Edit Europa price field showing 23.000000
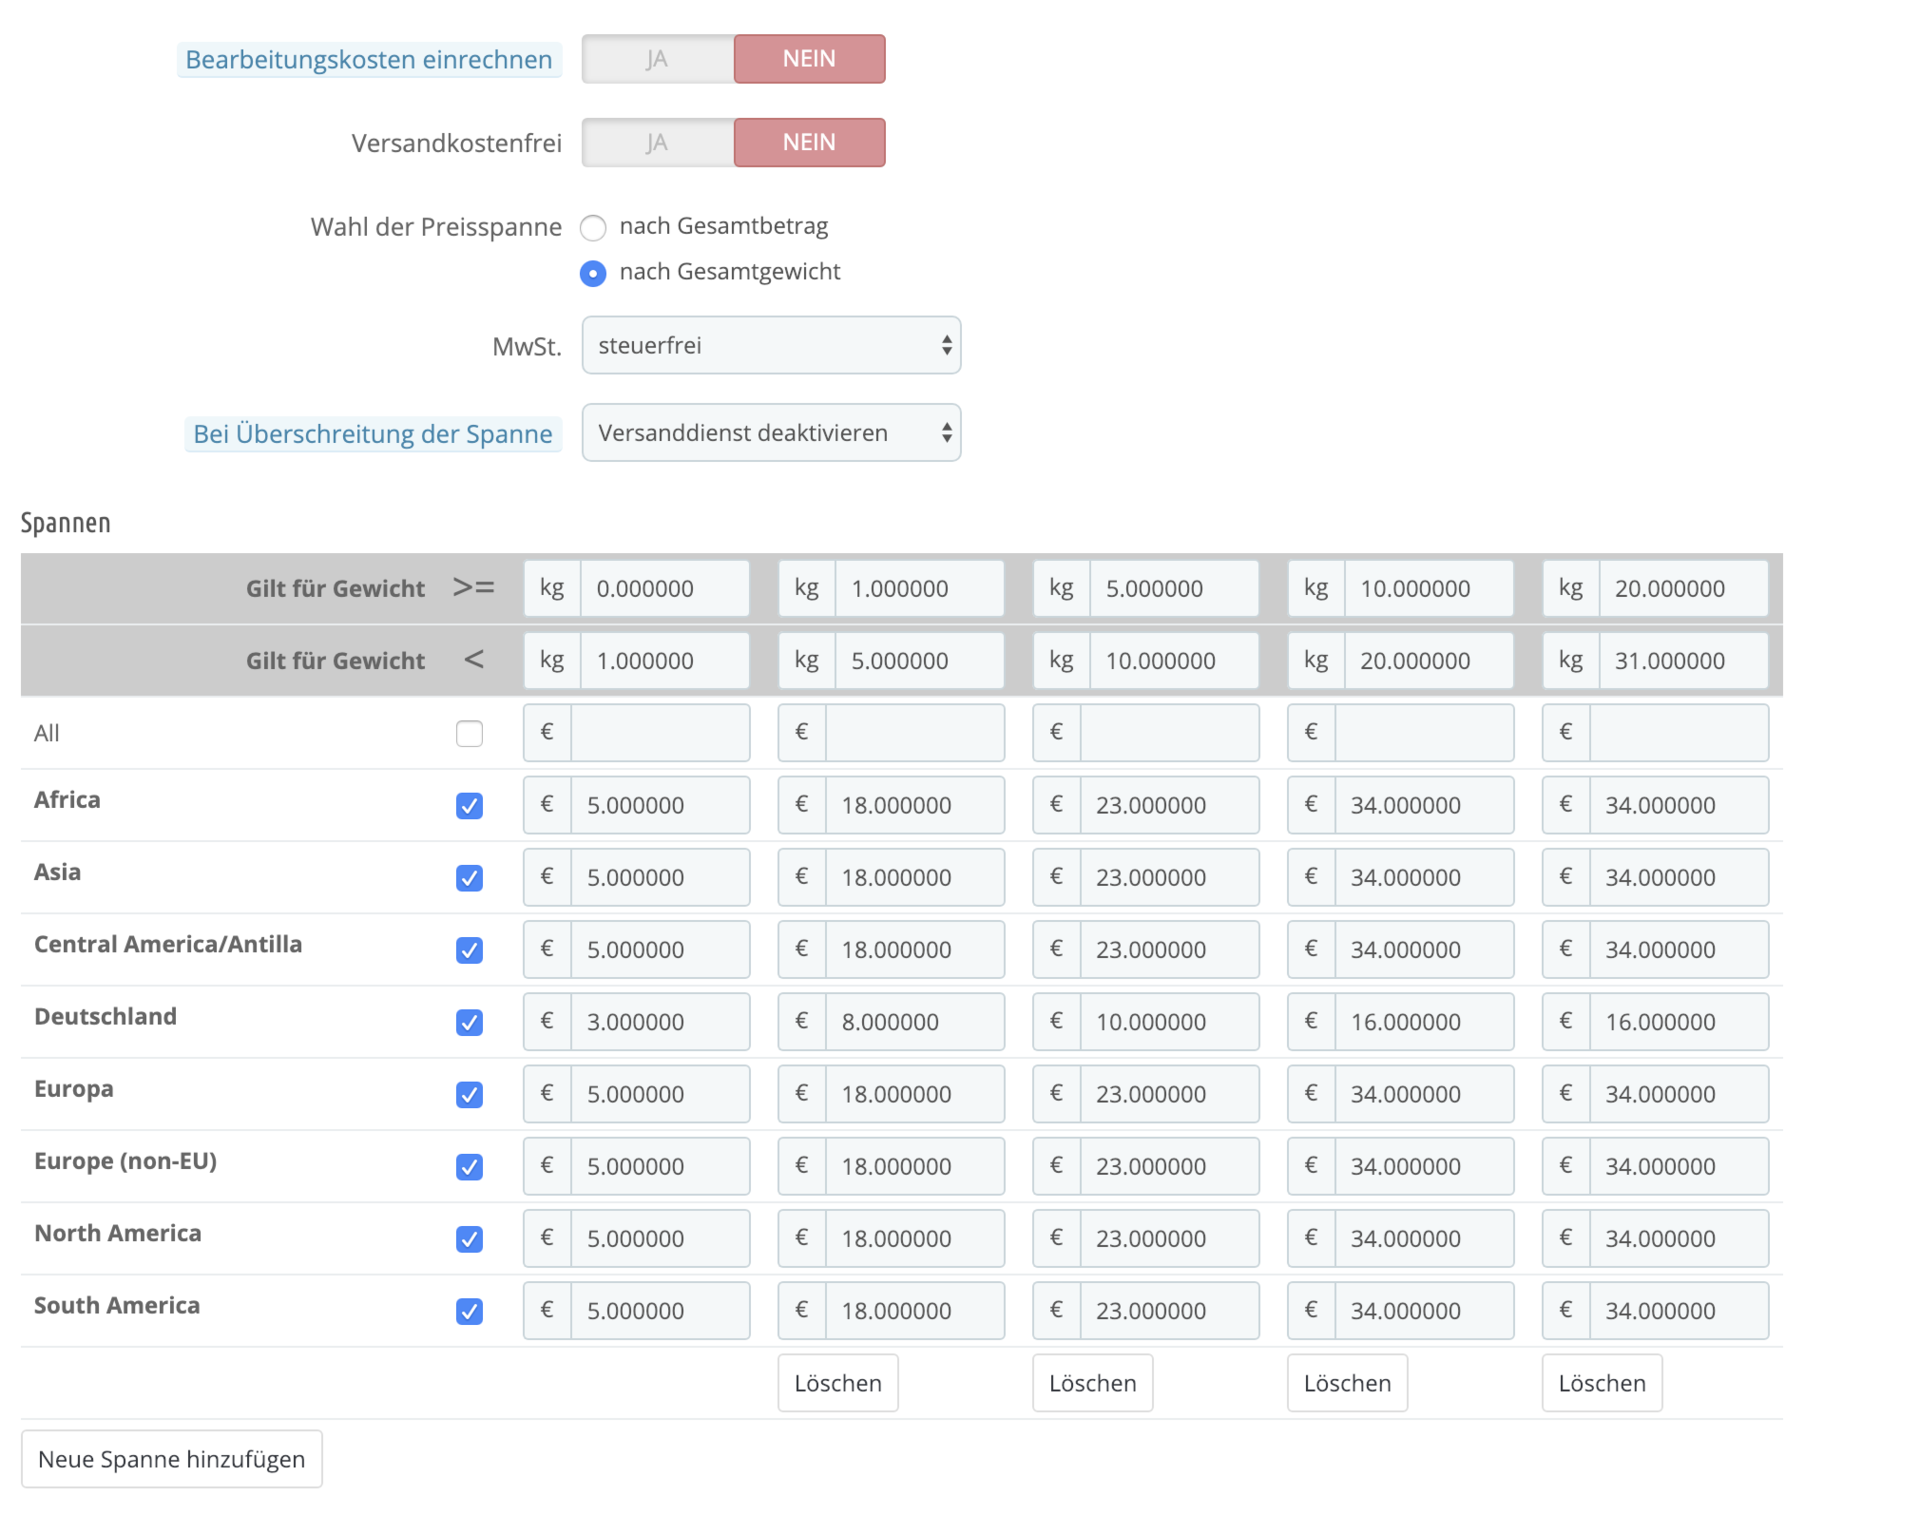 [x=1167, y=1094]
